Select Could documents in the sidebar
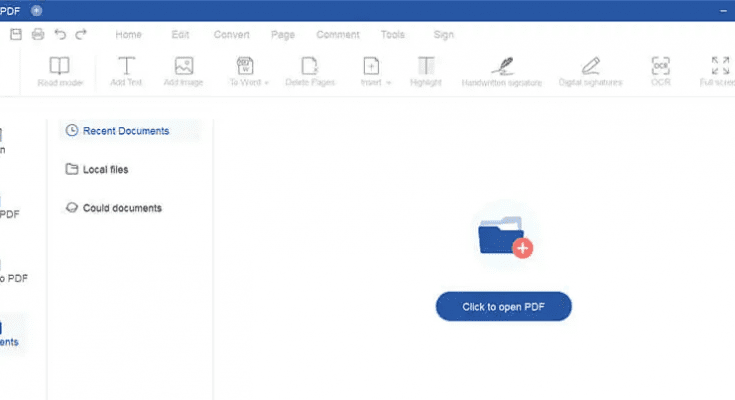Image resolution: width=735 pixels, height=400 pixels. 114,208
